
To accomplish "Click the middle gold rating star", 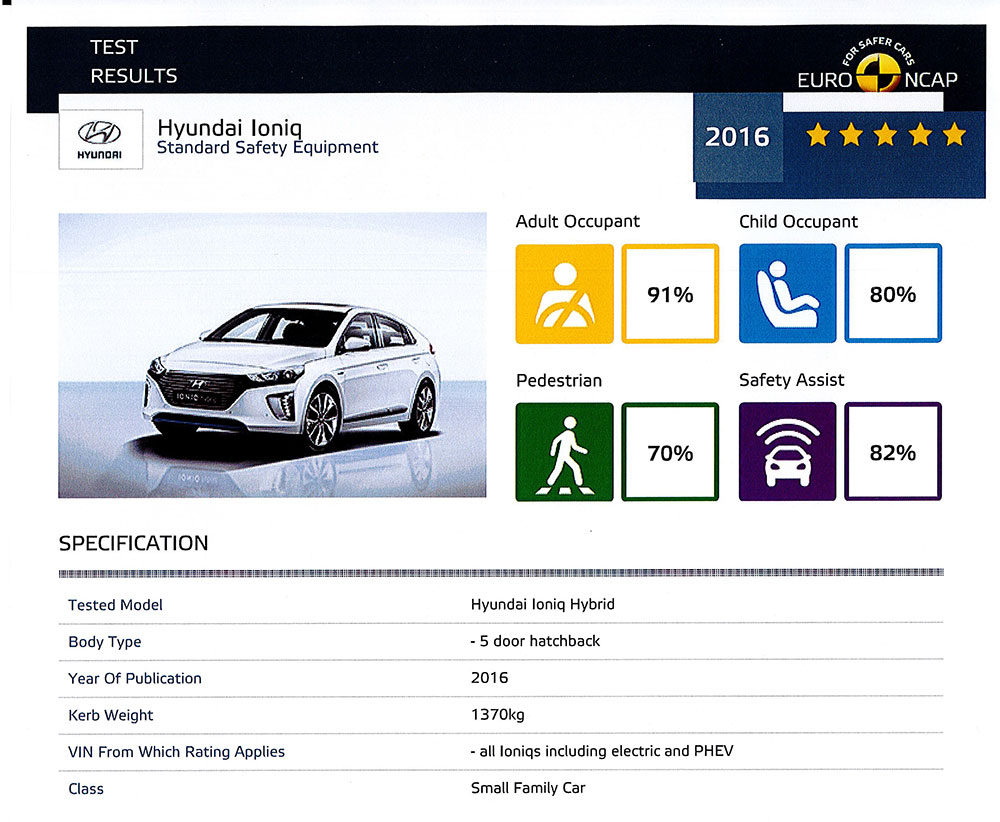I will [x=886, y=135].
